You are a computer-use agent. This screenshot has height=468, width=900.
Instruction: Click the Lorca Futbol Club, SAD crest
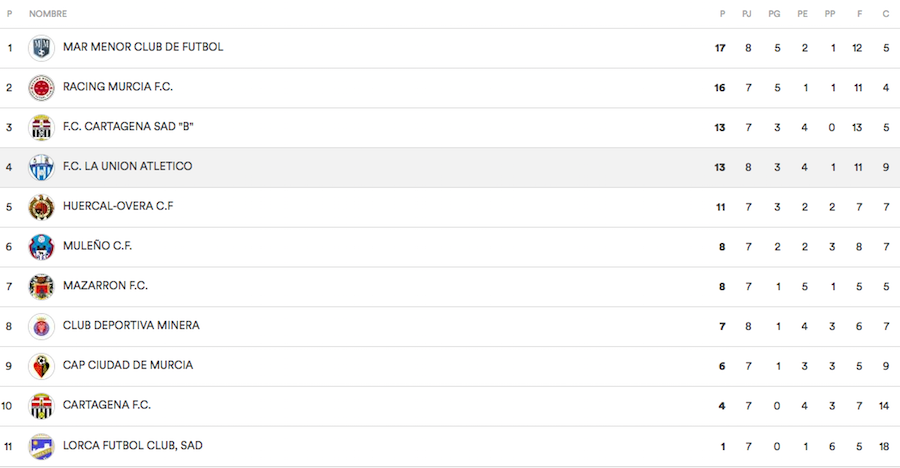coord(41,446)
